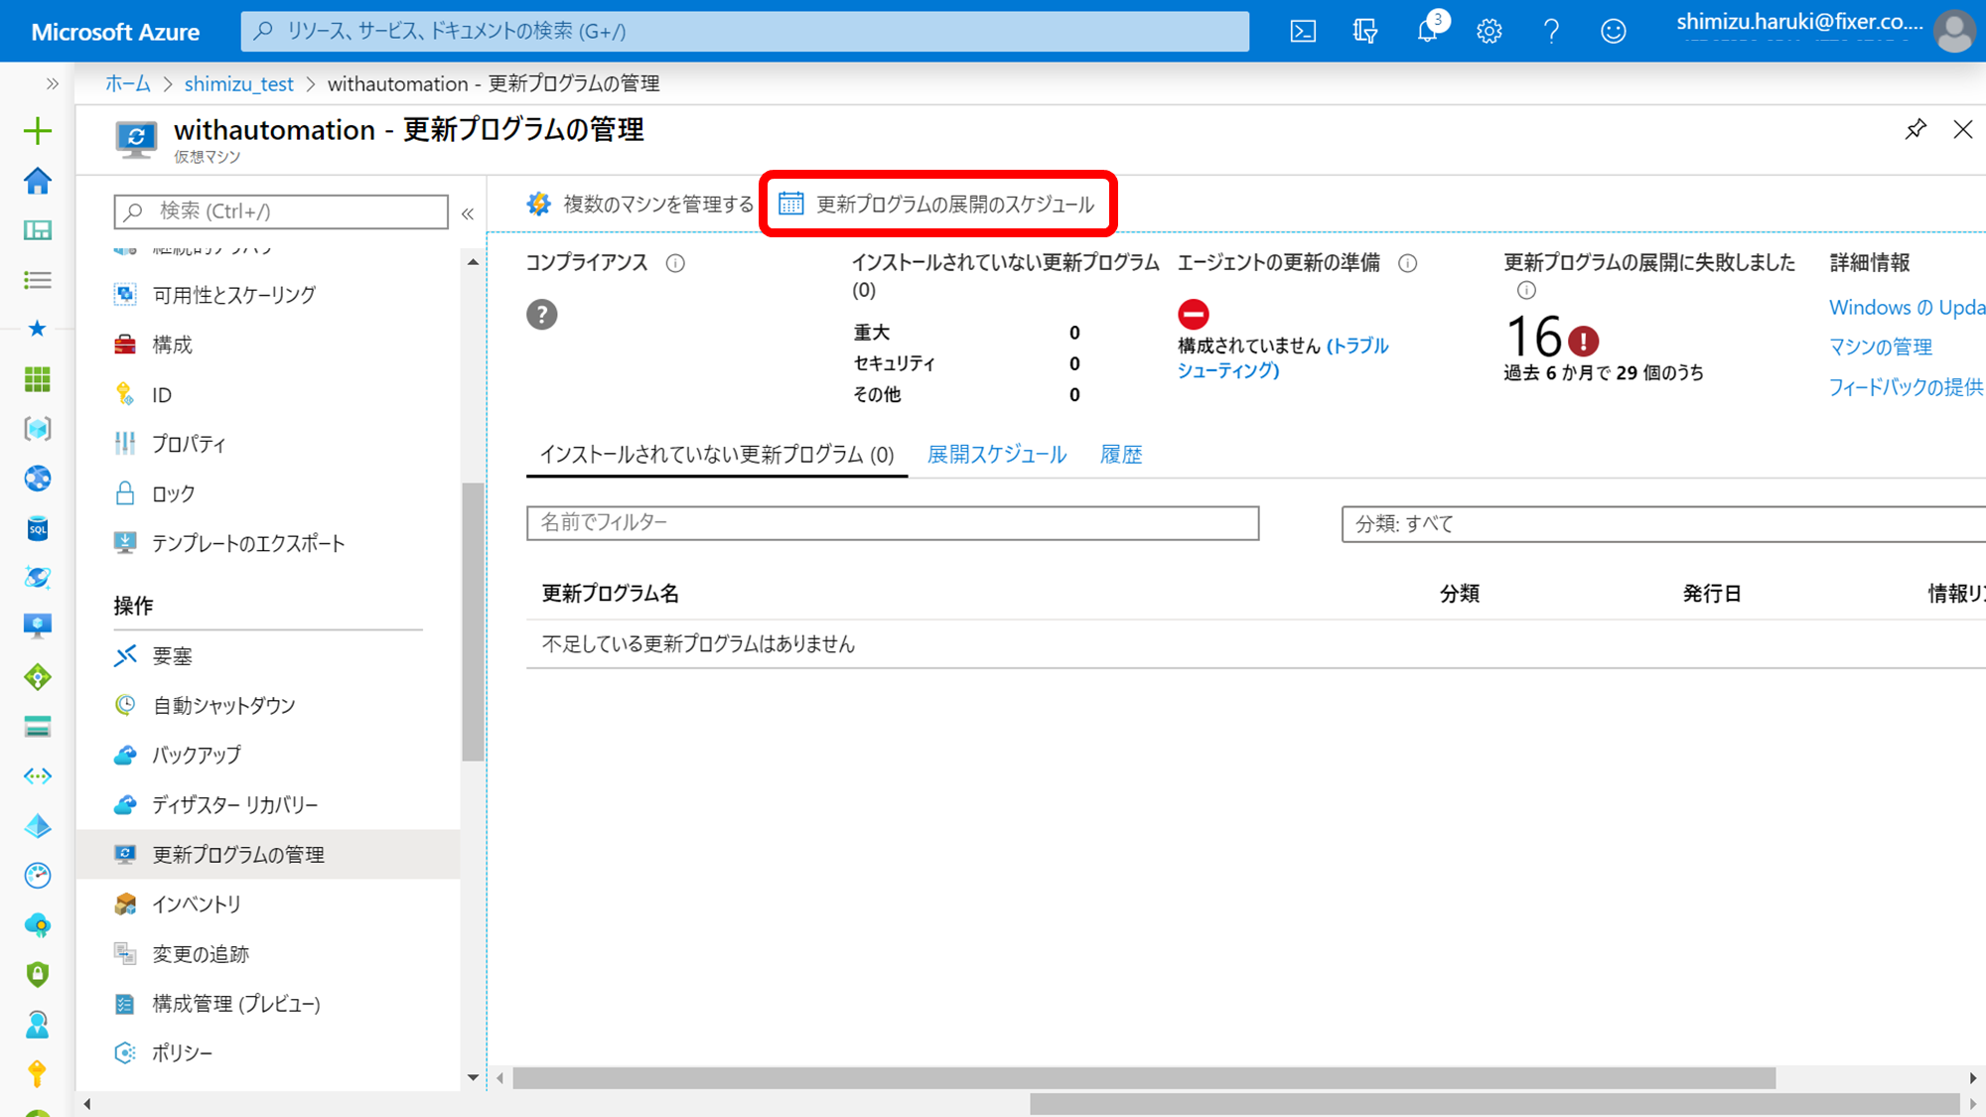Open Cloud Shell icon in top bar
The height and width of the screenshot is (1117, 1986).
1303,31
